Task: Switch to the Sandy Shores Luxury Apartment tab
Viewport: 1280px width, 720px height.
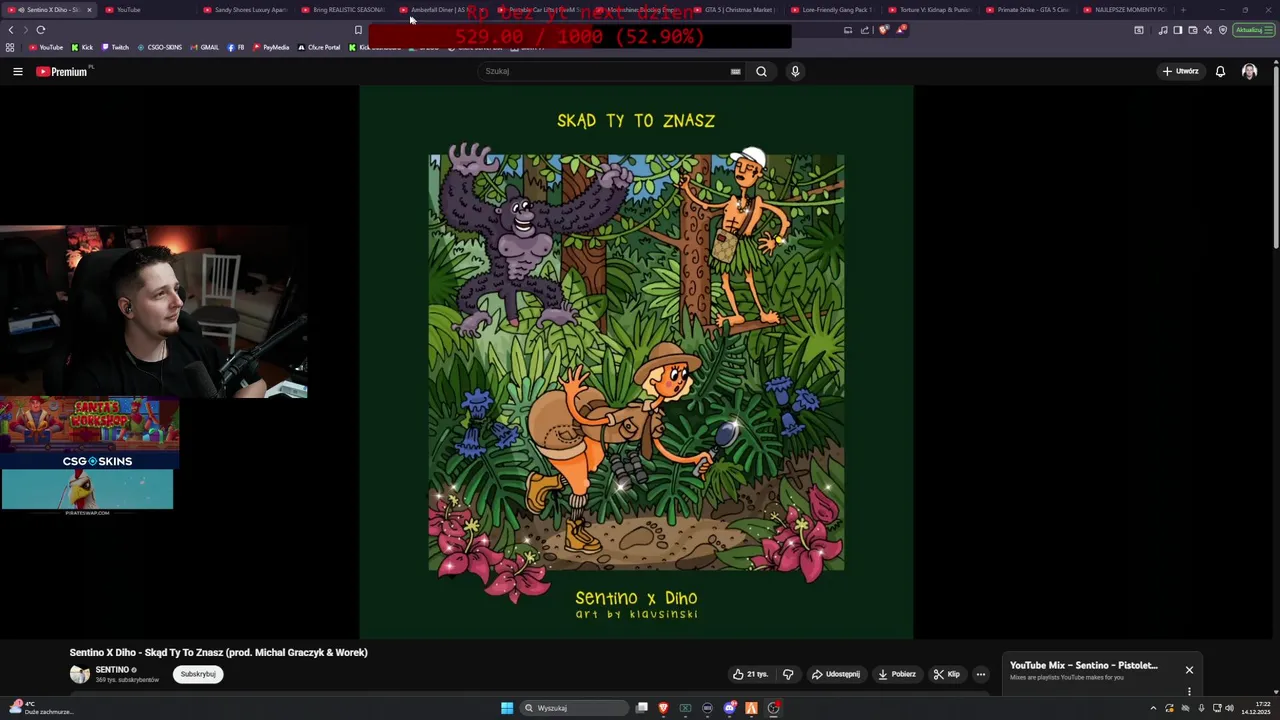Action: 245,10
